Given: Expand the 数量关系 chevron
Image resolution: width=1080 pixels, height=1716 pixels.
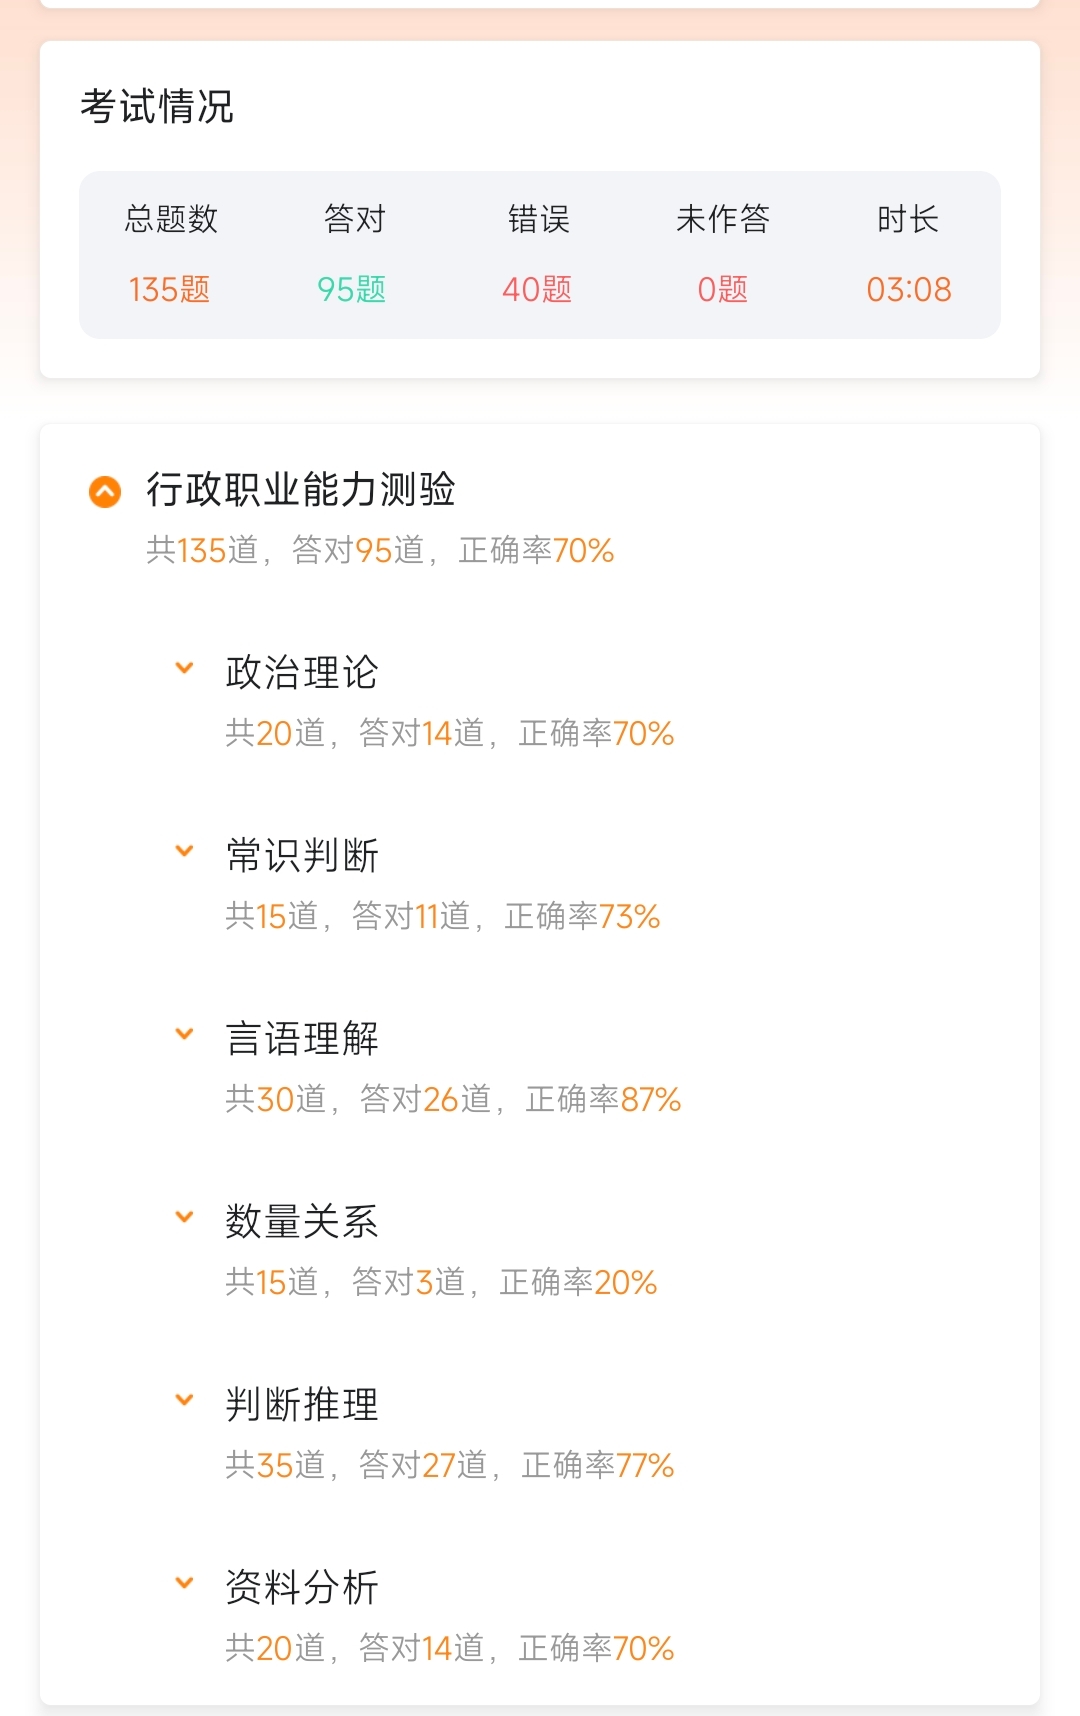Looking at the screenshot, I should coord(184,1217).
